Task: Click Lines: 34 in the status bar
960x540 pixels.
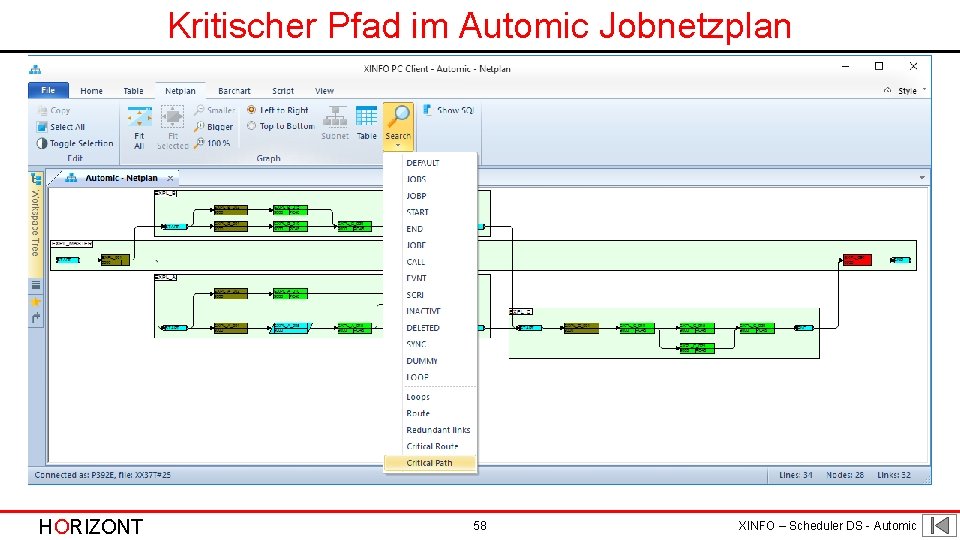Action: point(795,475)
